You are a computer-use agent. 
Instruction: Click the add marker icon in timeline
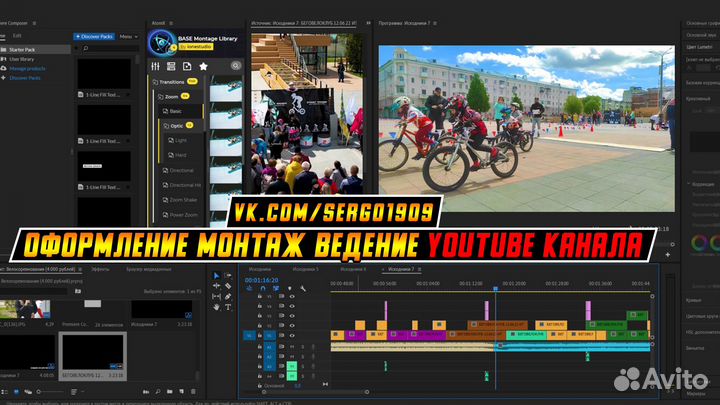point(290,288)
